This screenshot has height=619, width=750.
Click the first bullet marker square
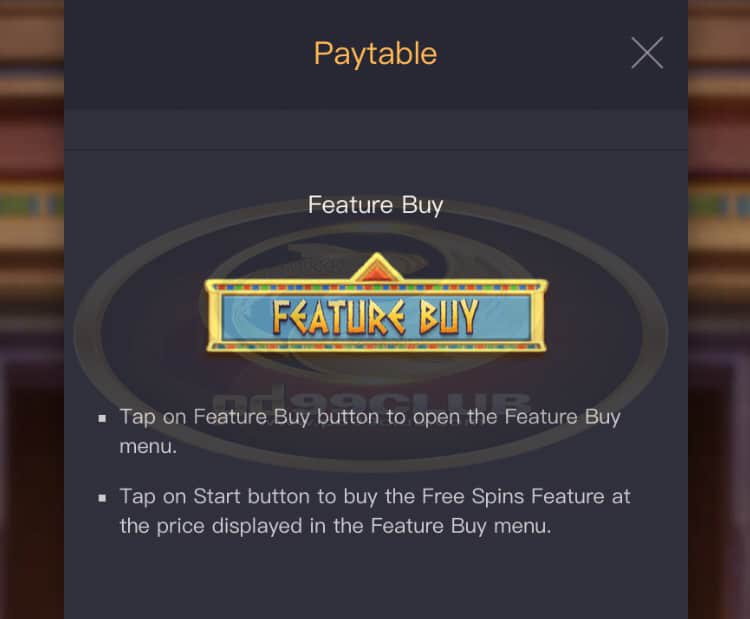coord(102,419)
